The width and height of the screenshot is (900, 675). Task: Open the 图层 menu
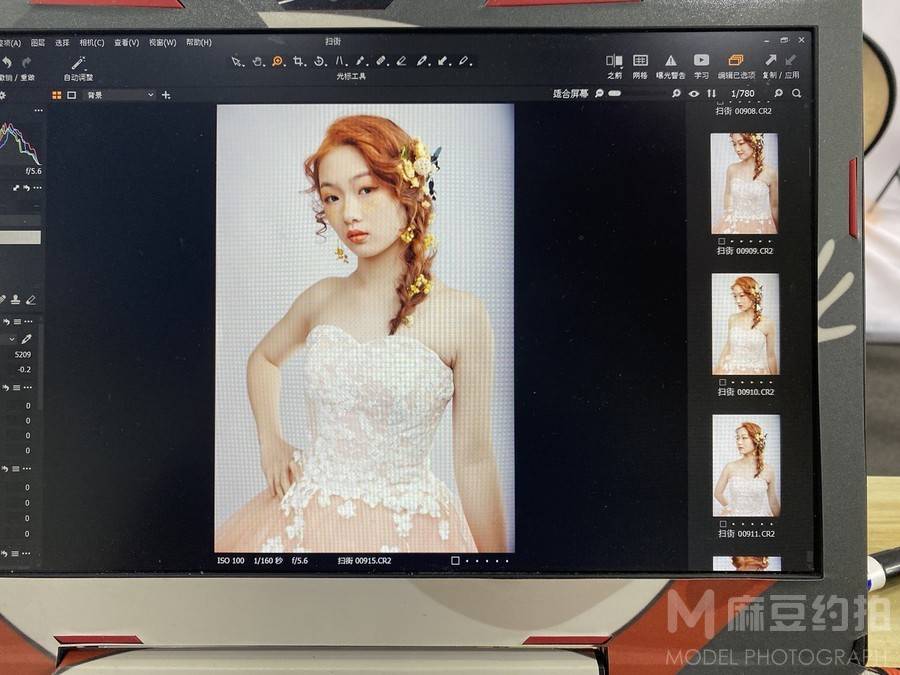tap(38, 43)
